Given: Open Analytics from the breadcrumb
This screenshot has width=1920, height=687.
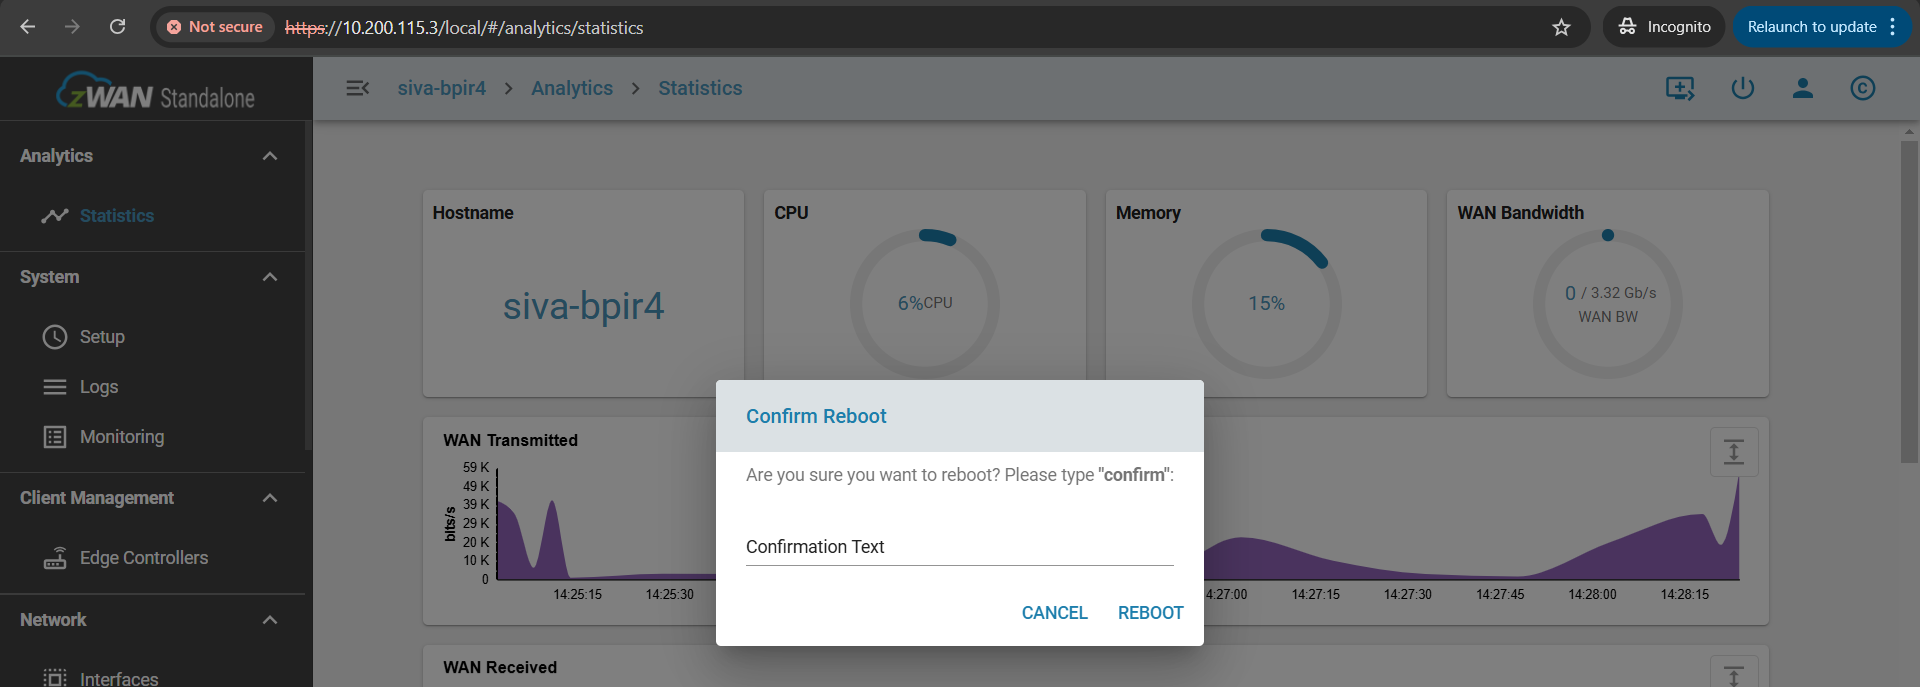Looking at the screenshot, I should [571, 88].
